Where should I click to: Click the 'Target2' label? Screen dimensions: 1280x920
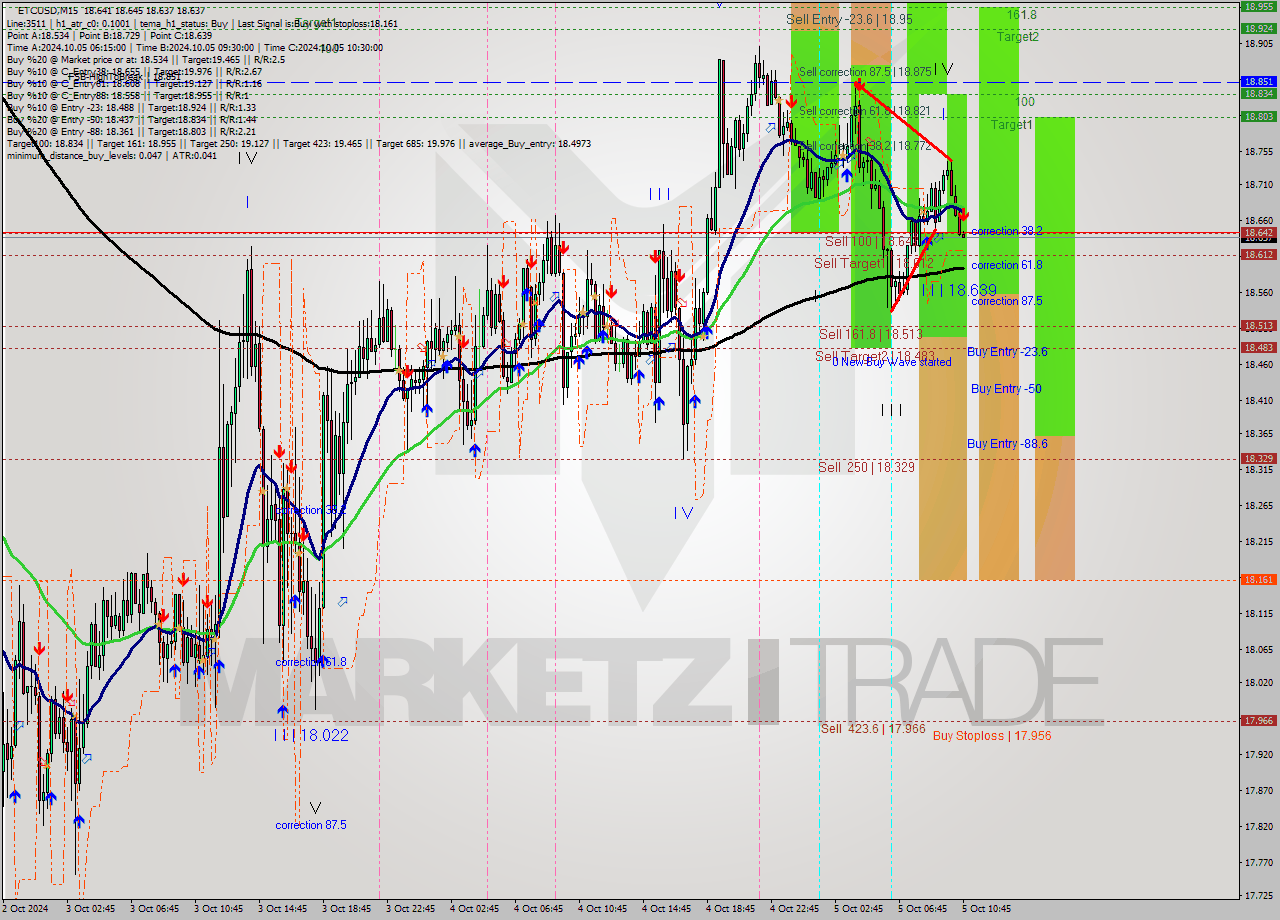click(1017, 37)
